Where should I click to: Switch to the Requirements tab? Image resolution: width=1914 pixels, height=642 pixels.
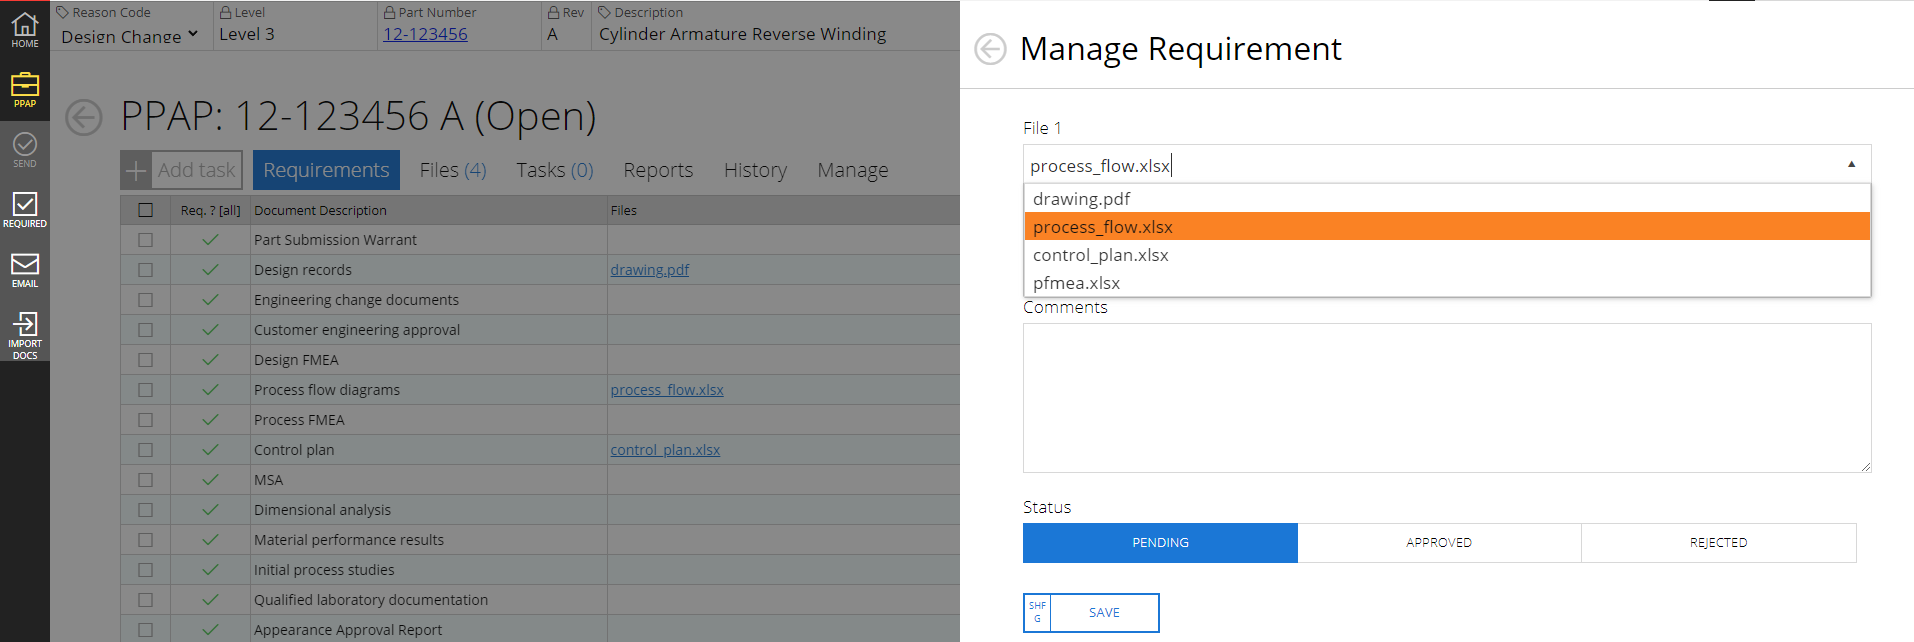[x=326, y=170]
